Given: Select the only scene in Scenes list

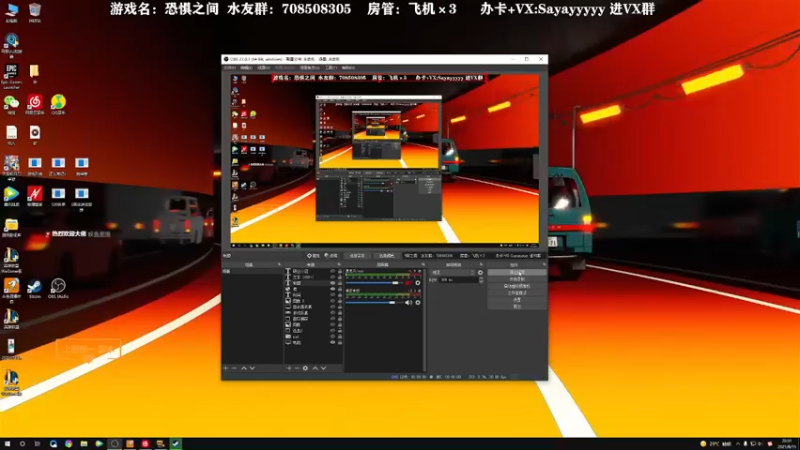Looking at the screenshot, I should (252, 271).
